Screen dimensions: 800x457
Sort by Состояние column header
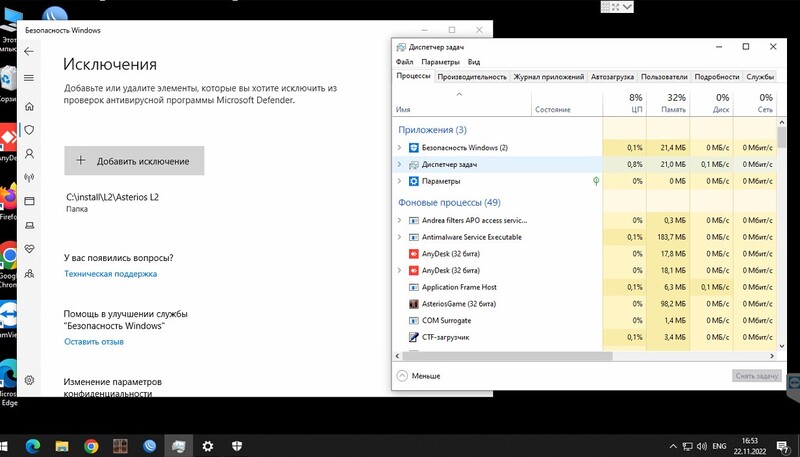[567, 103]
